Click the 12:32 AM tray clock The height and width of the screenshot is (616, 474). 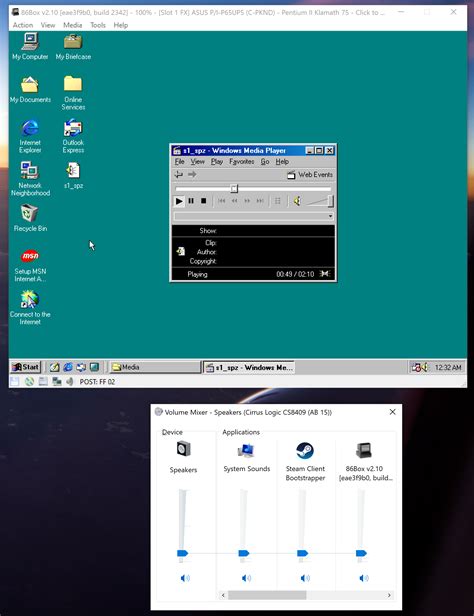(x=448, y=367)
